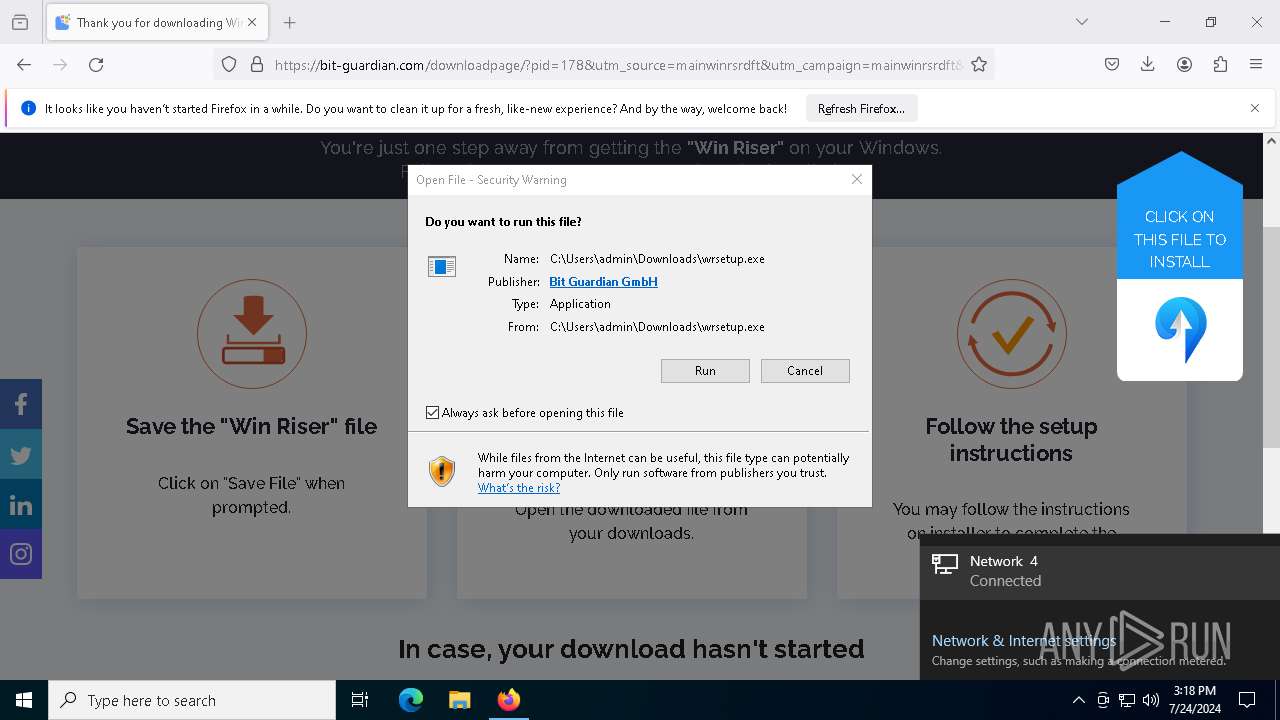Select the Thank you for downloading tab
1280x720 pixels.
pos(157,22)
